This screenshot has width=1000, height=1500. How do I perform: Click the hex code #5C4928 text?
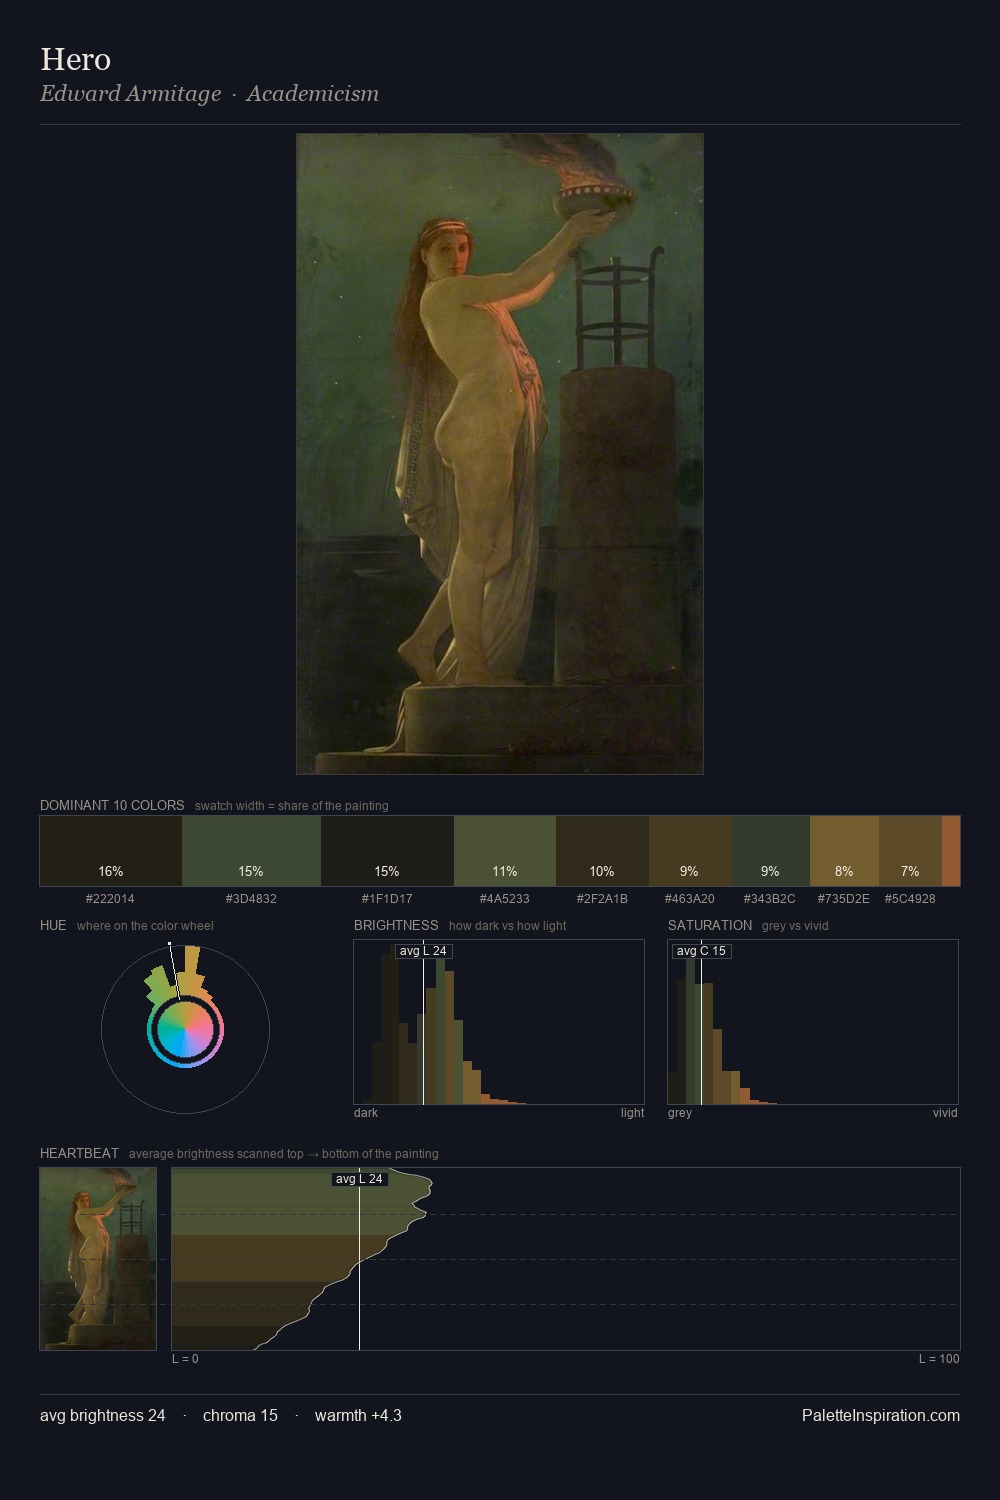(x=910, y=898)
